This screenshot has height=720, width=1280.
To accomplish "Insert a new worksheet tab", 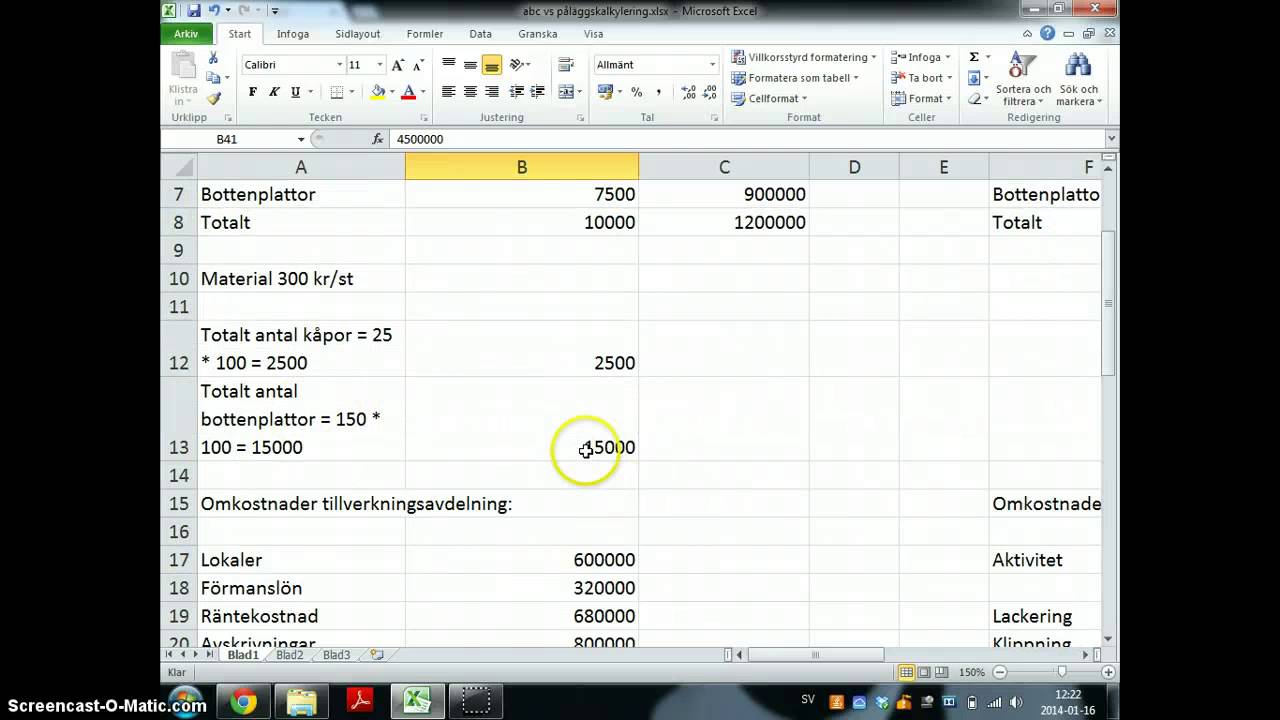I will click(x=377, y=655).
